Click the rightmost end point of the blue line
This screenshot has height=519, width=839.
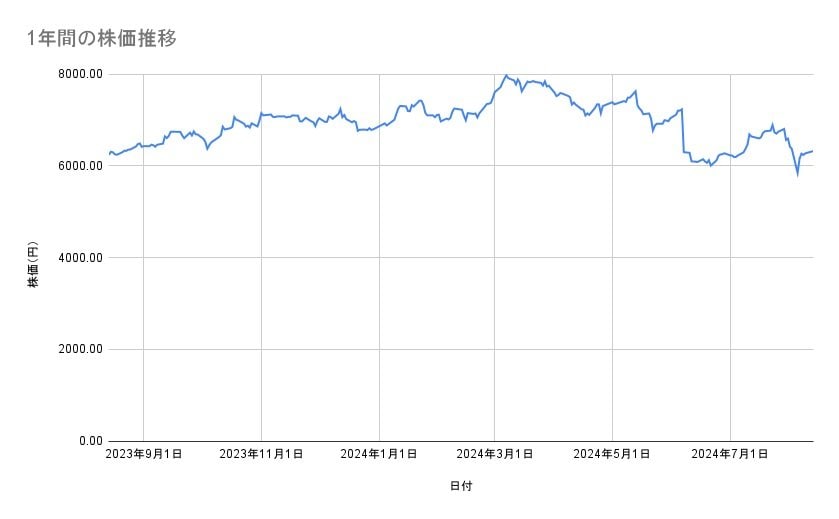pos(812,151)
